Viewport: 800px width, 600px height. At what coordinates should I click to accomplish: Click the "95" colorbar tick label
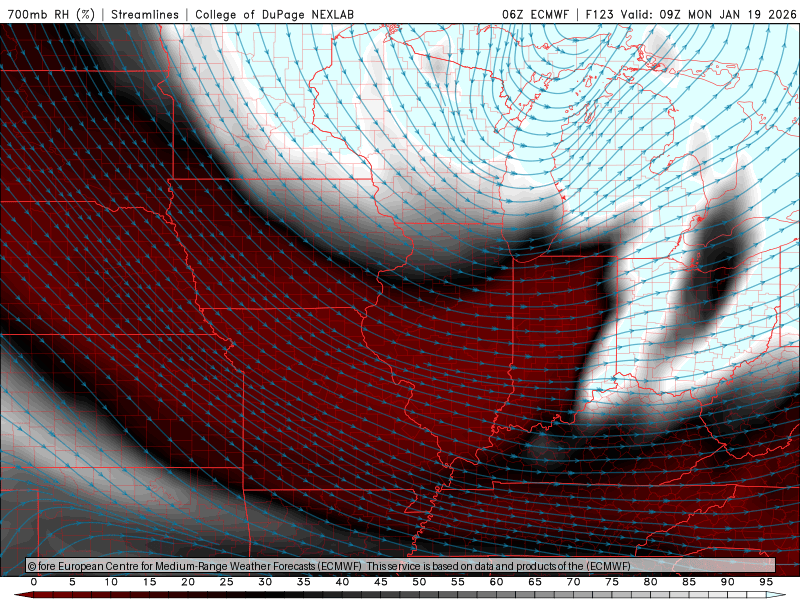pyautogui.click(x=766, y=582)
